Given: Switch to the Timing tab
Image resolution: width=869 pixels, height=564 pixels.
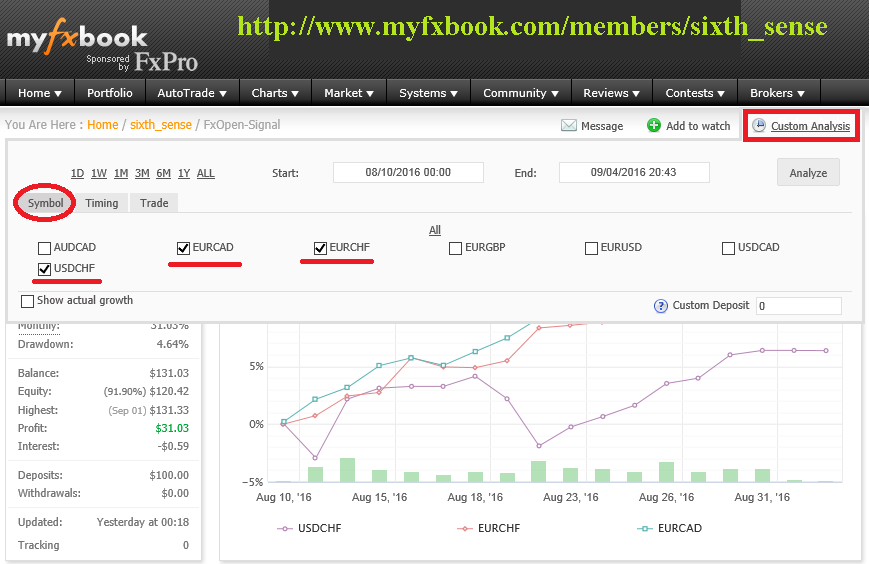Looking at the screenshot, I should (x=101, y=203).
